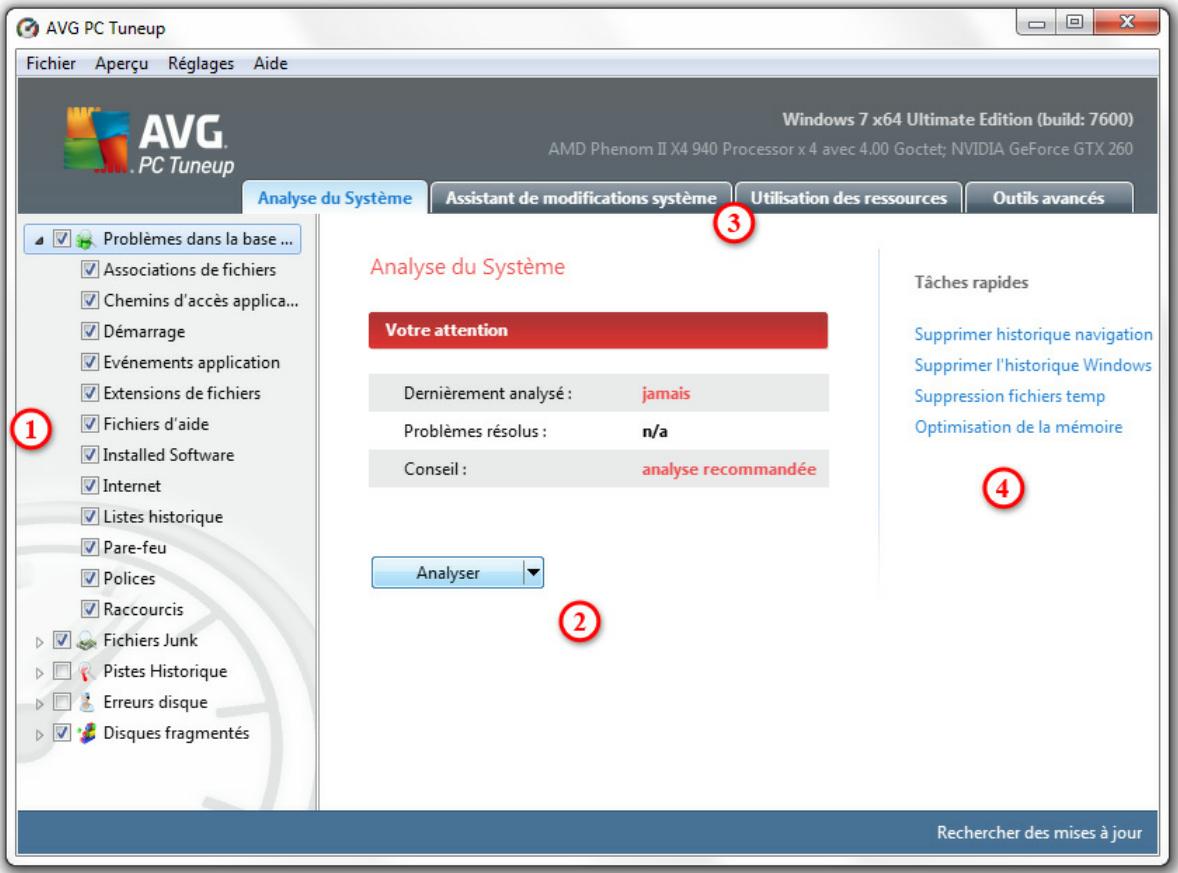
Task: Click Supprimer l'historique Windows link
Action: 1032,365
